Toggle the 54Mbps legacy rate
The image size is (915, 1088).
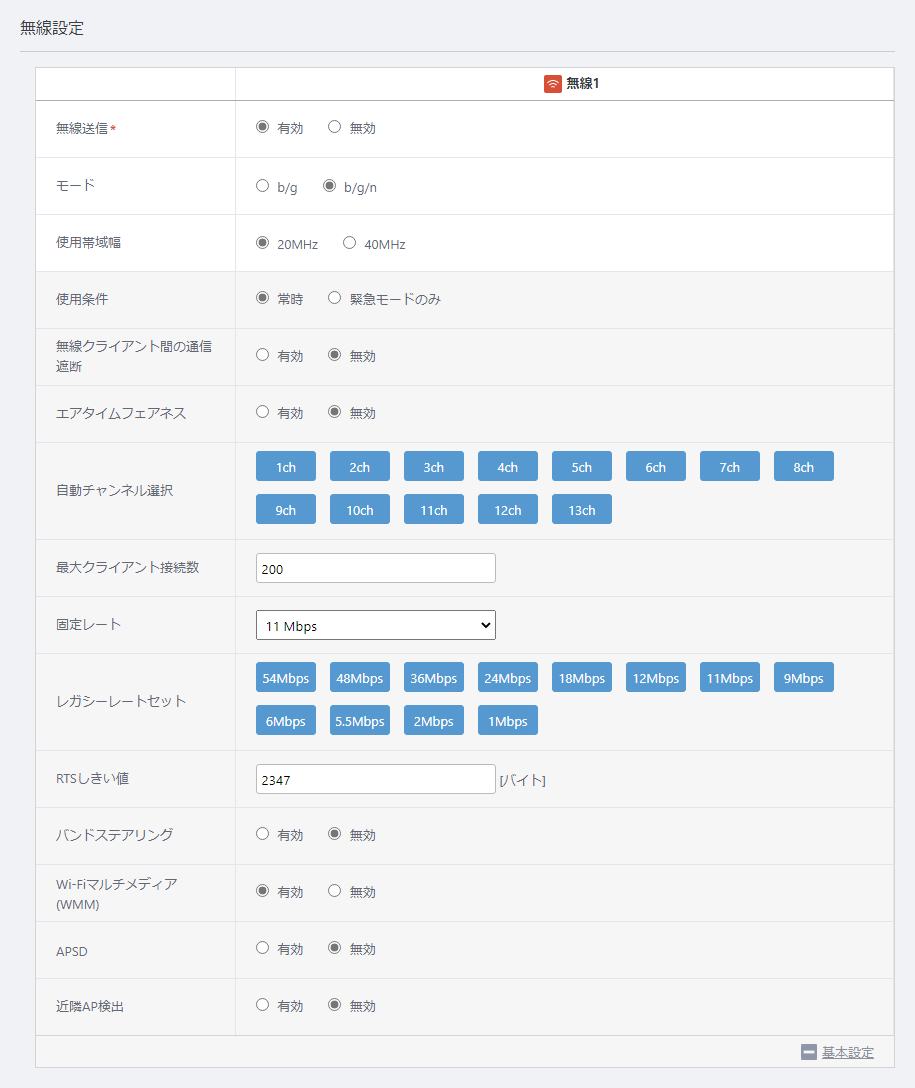point(286,677)
